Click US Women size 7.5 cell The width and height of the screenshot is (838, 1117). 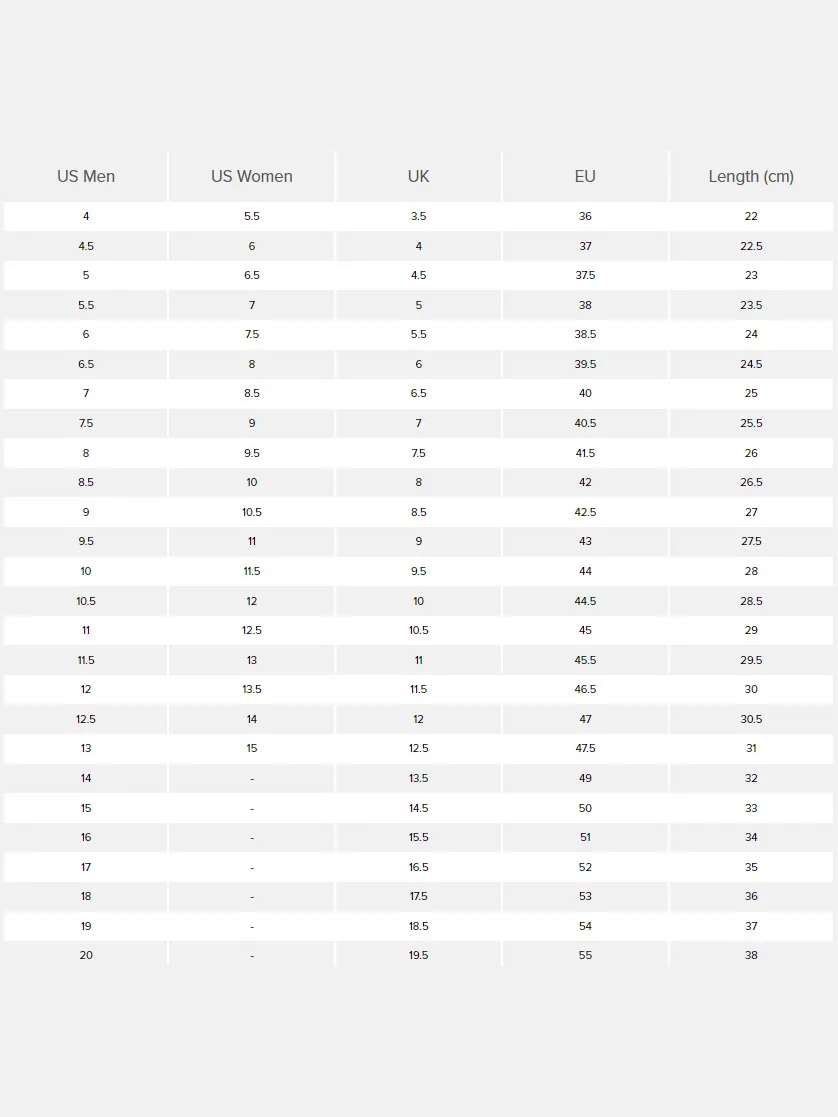(252, 335)
